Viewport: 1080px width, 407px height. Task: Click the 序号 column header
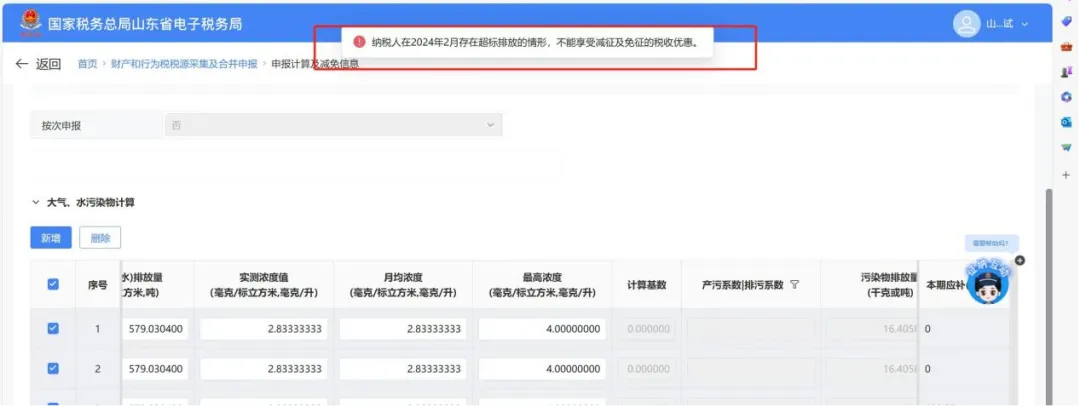coord(97,284)
